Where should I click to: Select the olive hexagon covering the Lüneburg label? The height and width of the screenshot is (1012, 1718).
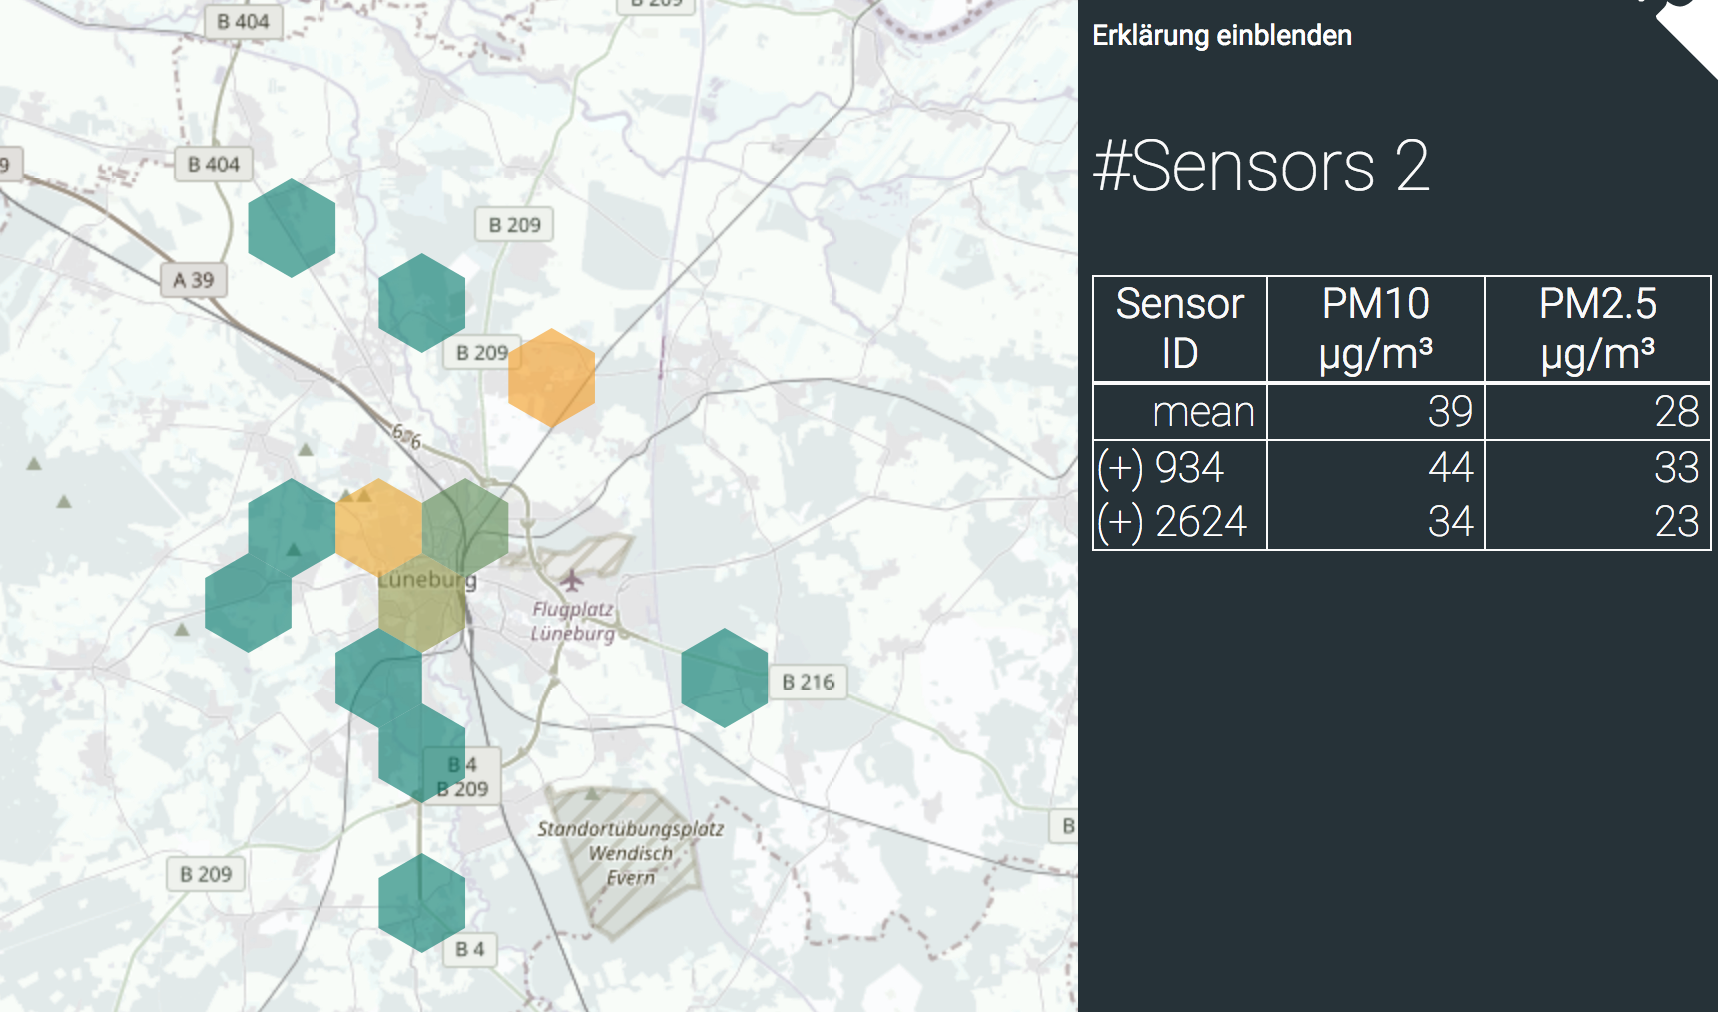tap(422, 603)
